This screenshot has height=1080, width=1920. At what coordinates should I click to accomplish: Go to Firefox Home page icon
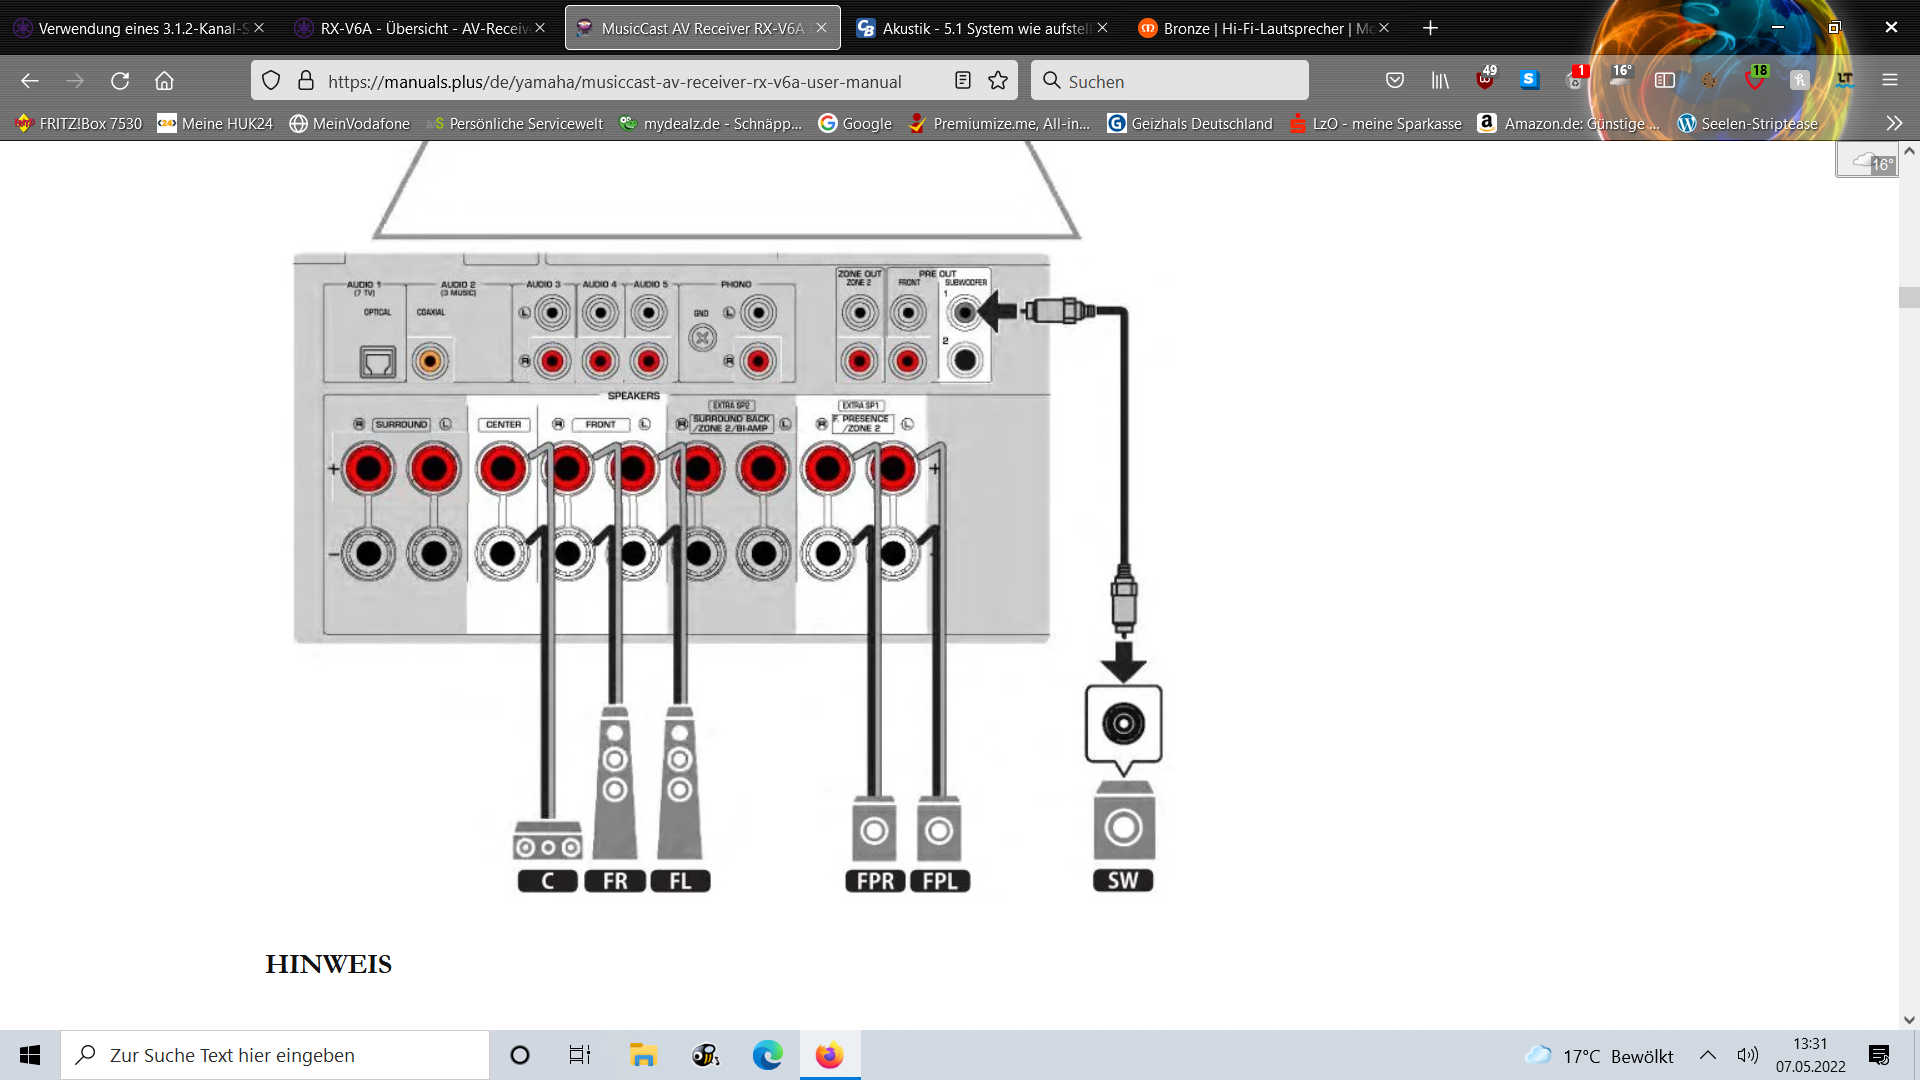164,81
